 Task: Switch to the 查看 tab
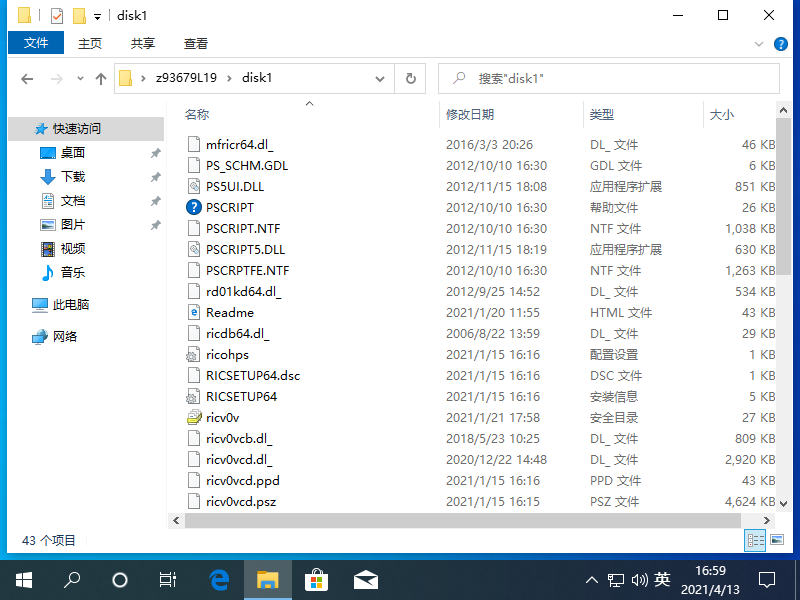coord(194,43)
